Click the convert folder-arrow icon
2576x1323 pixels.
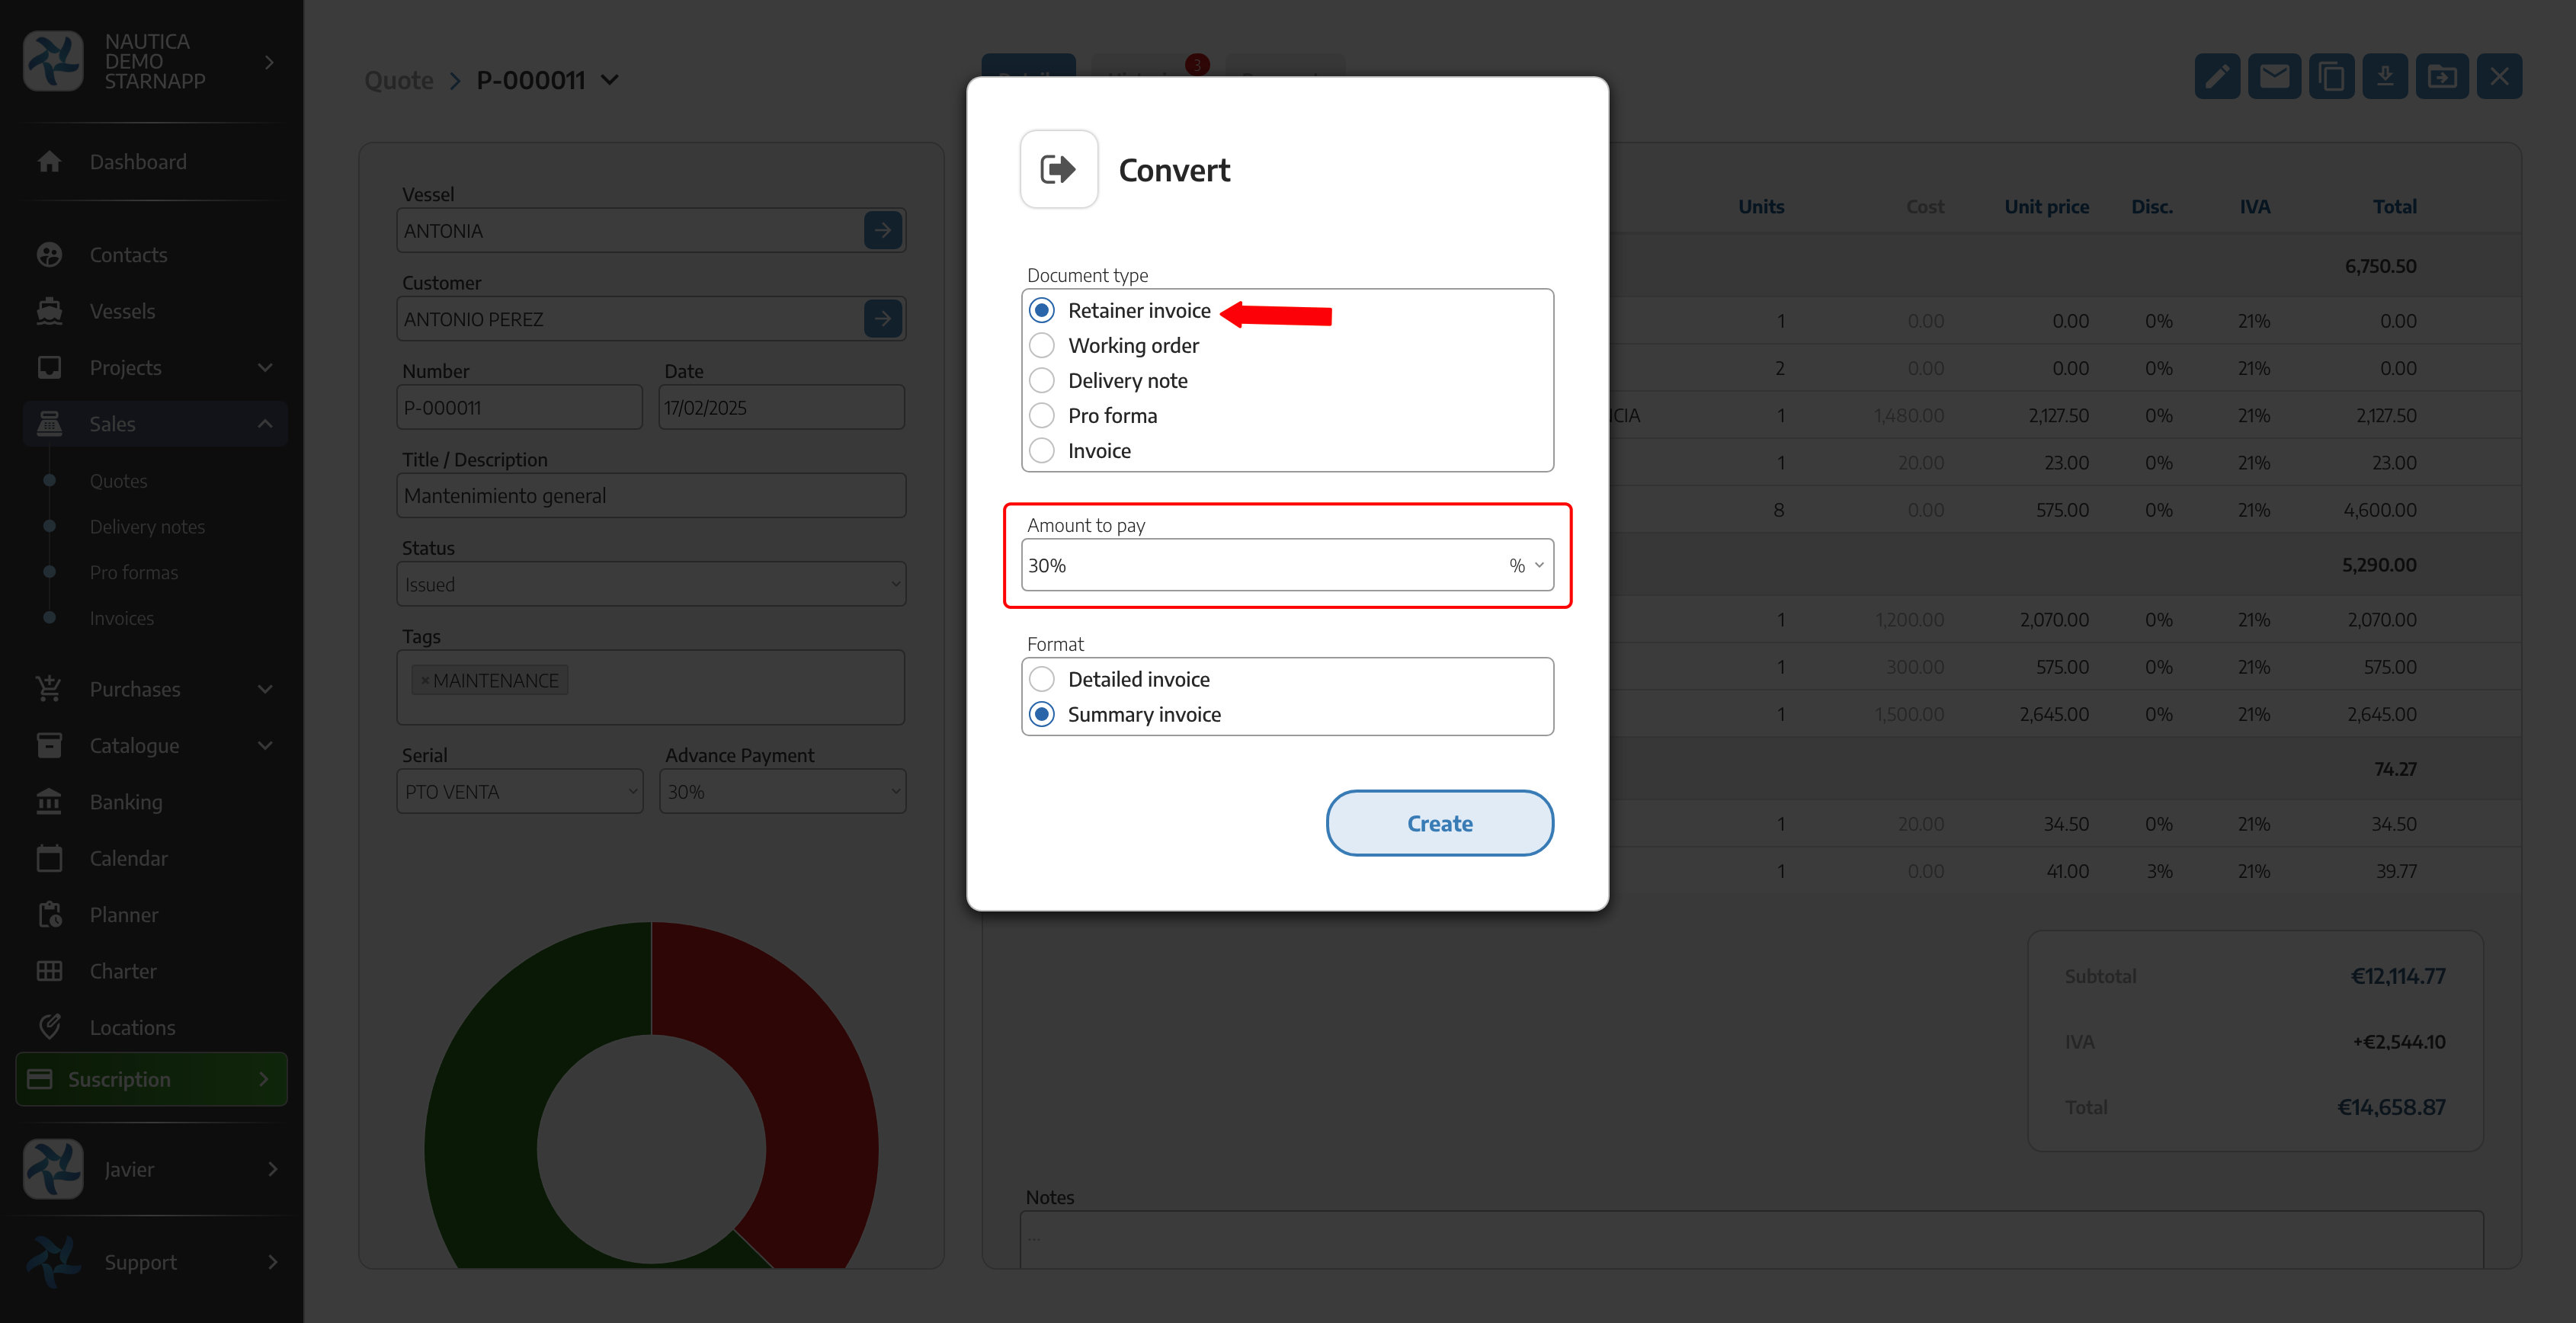tap(2442, 77)
